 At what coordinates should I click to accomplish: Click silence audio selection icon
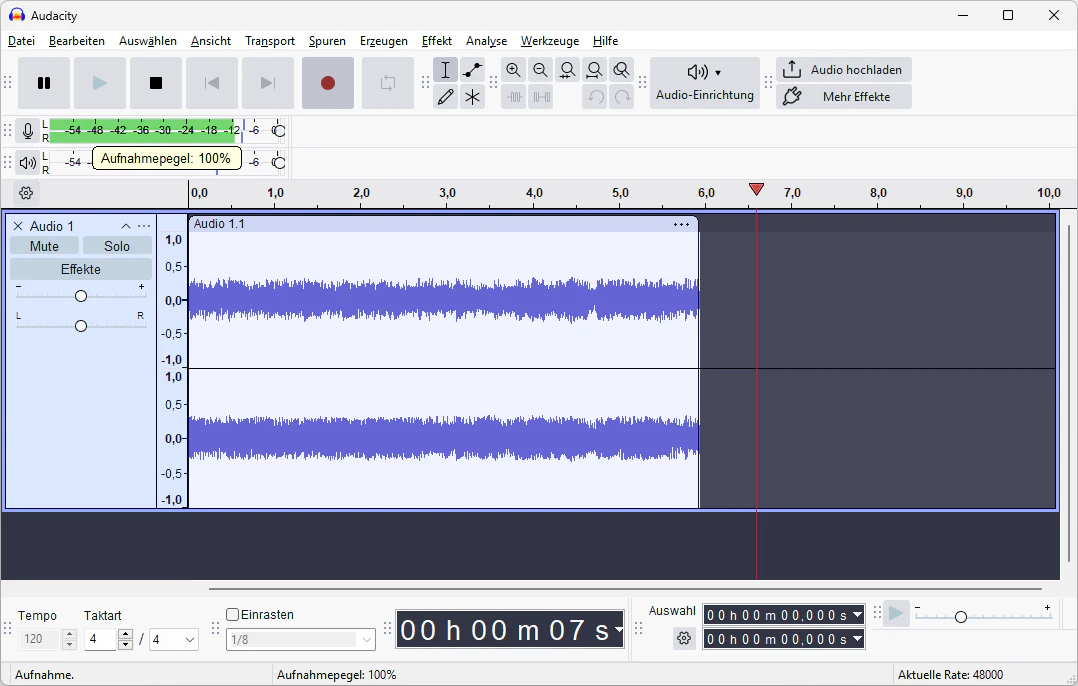541,97
